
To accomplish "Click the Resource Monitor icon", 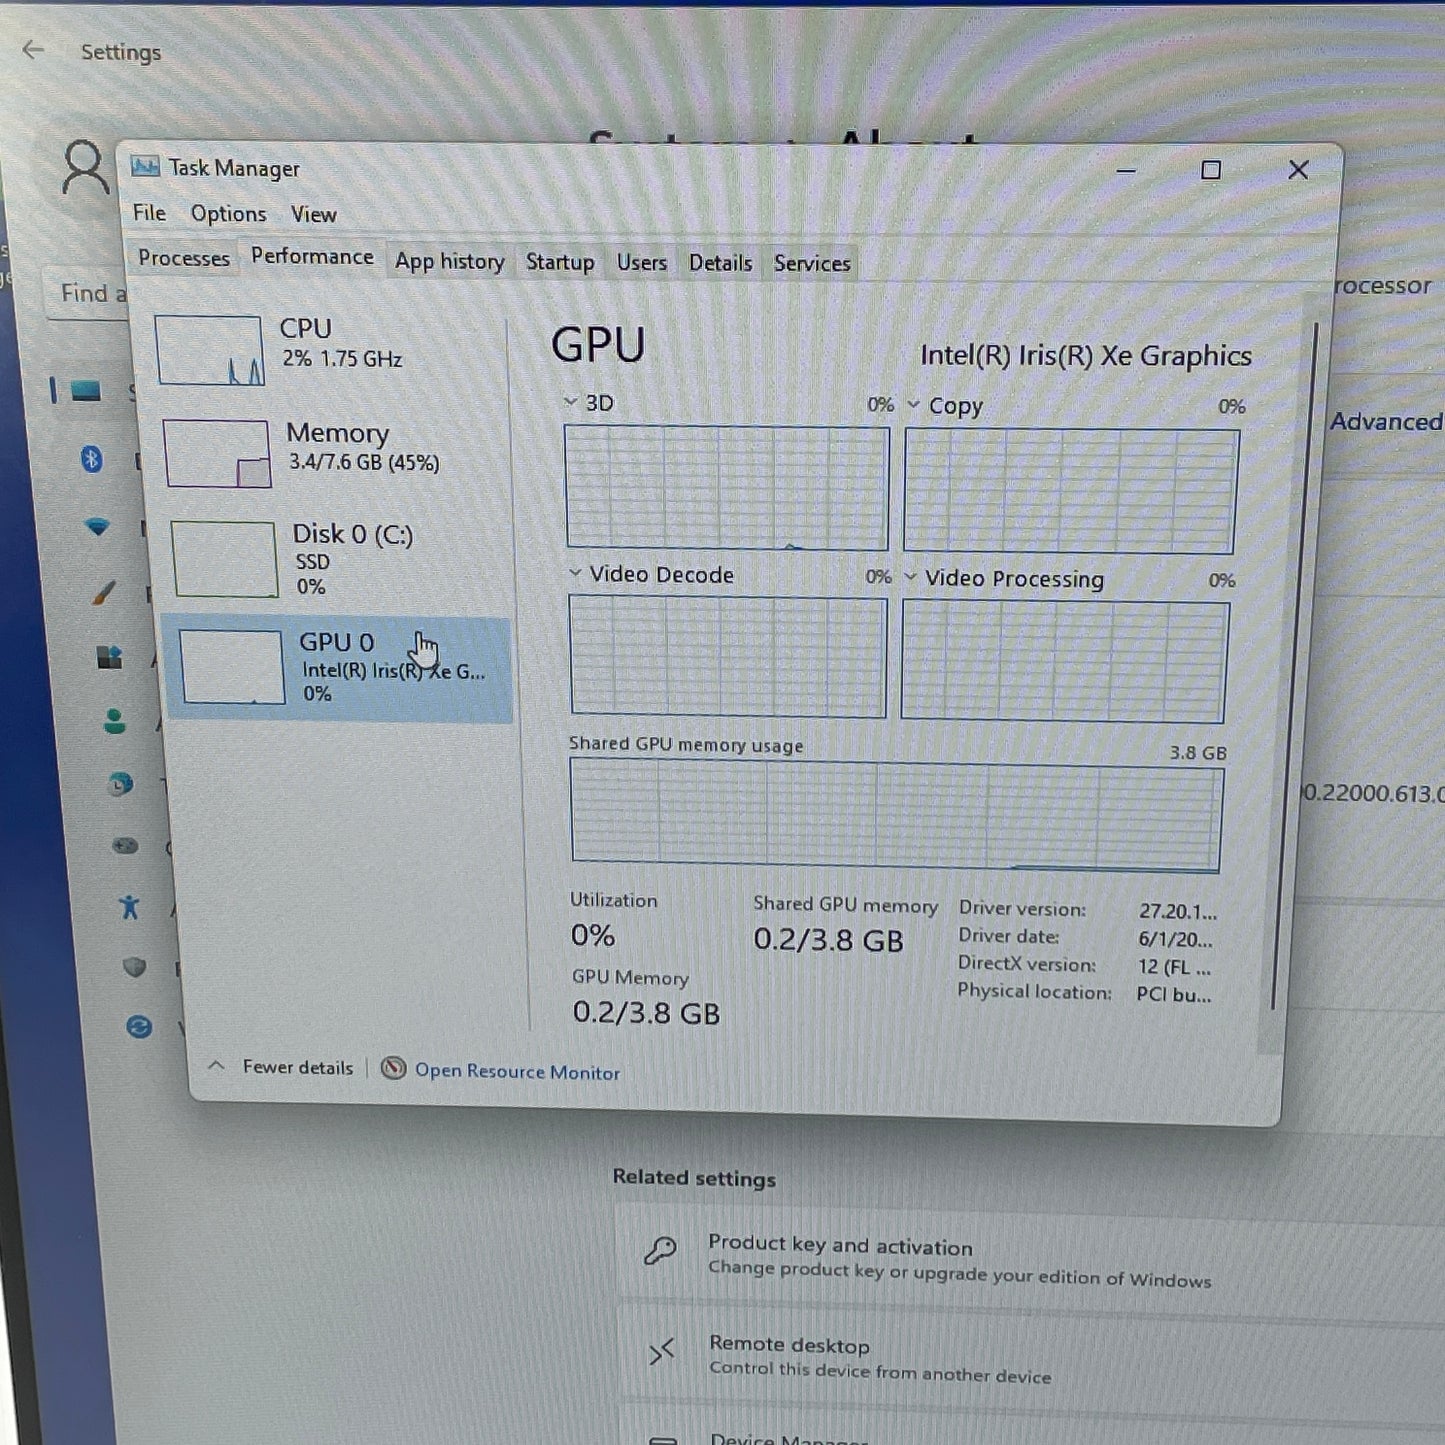I will pos(394,1069).
